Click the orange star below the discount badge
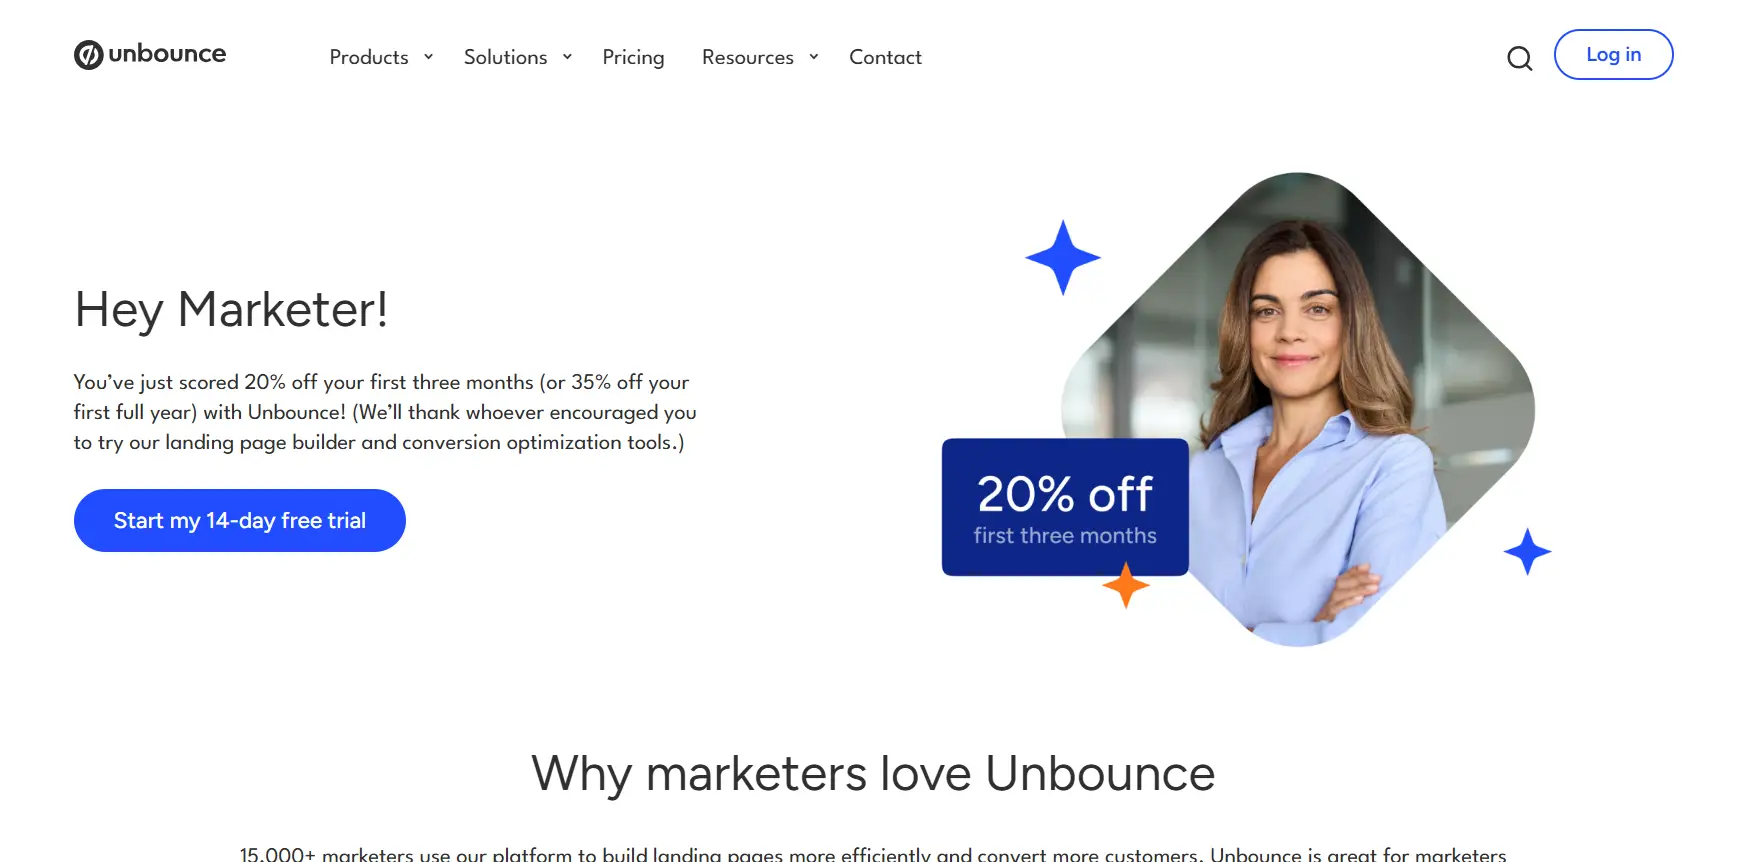Viewport: 1762px width, 862px height. (x=1126, y=585)
